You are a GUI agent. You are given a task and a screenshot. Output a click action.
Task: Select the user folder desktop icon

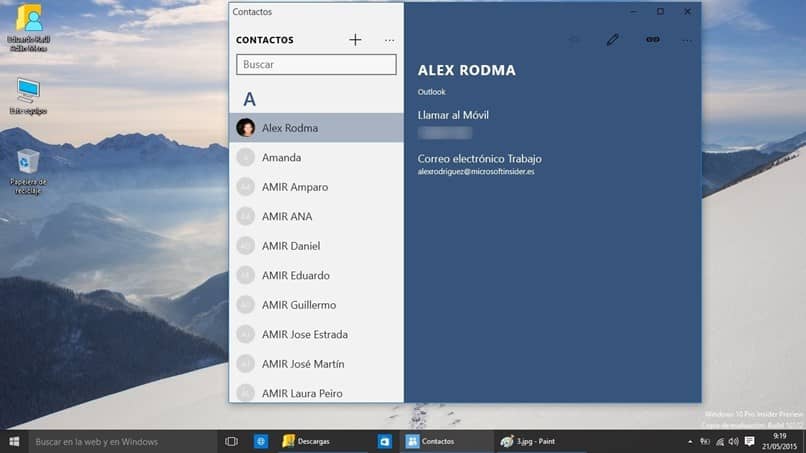(x=29, y=27)
